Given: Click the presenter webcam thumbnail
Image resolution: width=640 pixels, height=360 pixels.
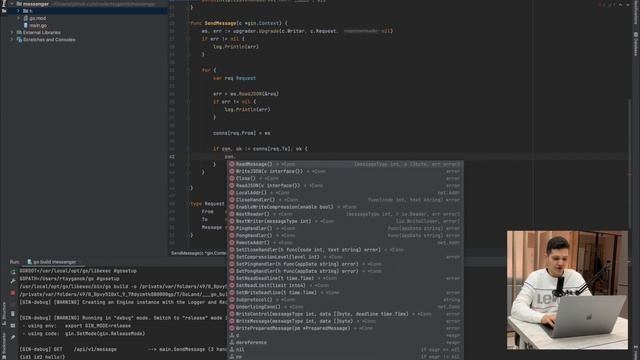Looking at the screenshot, I should pos(567,290).
